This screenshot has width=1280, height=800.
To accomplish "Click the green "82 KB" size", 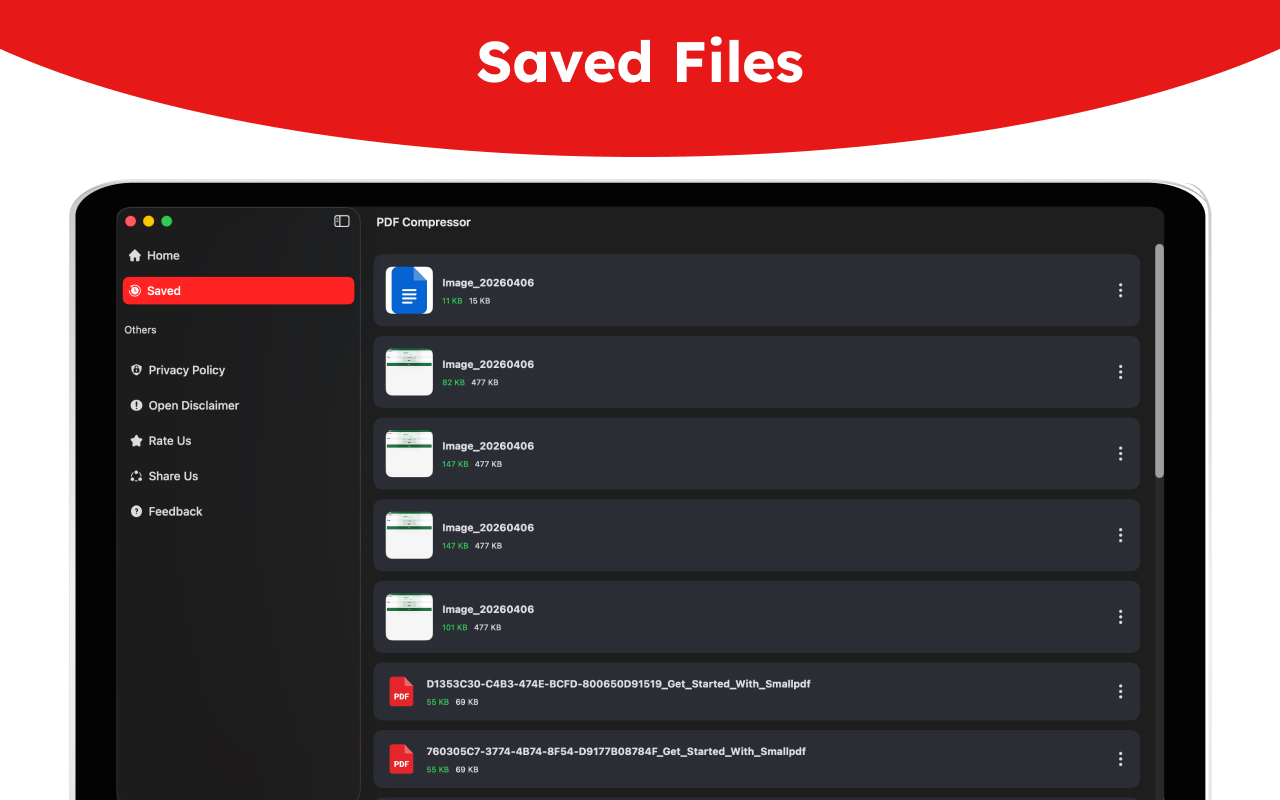I will (453, 383).
